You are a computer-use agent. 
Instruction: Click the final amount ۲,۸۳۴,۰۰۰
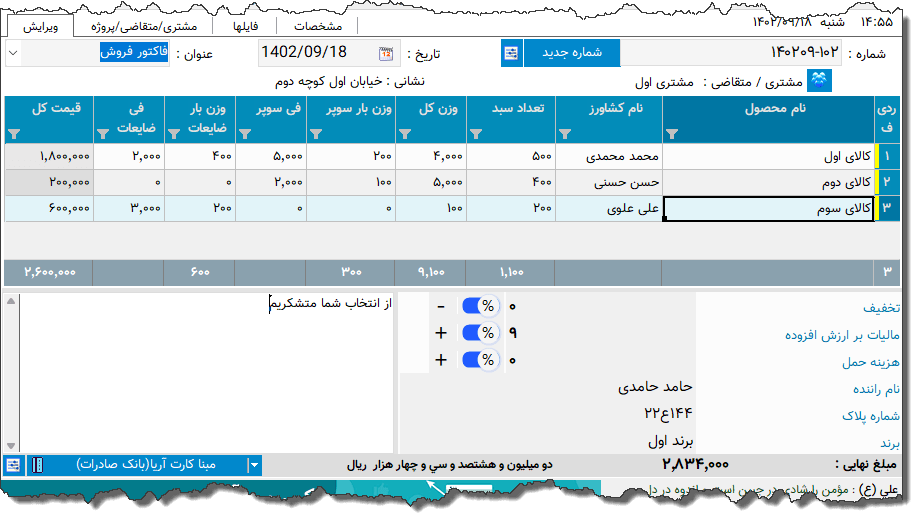[x=695, y=464]
